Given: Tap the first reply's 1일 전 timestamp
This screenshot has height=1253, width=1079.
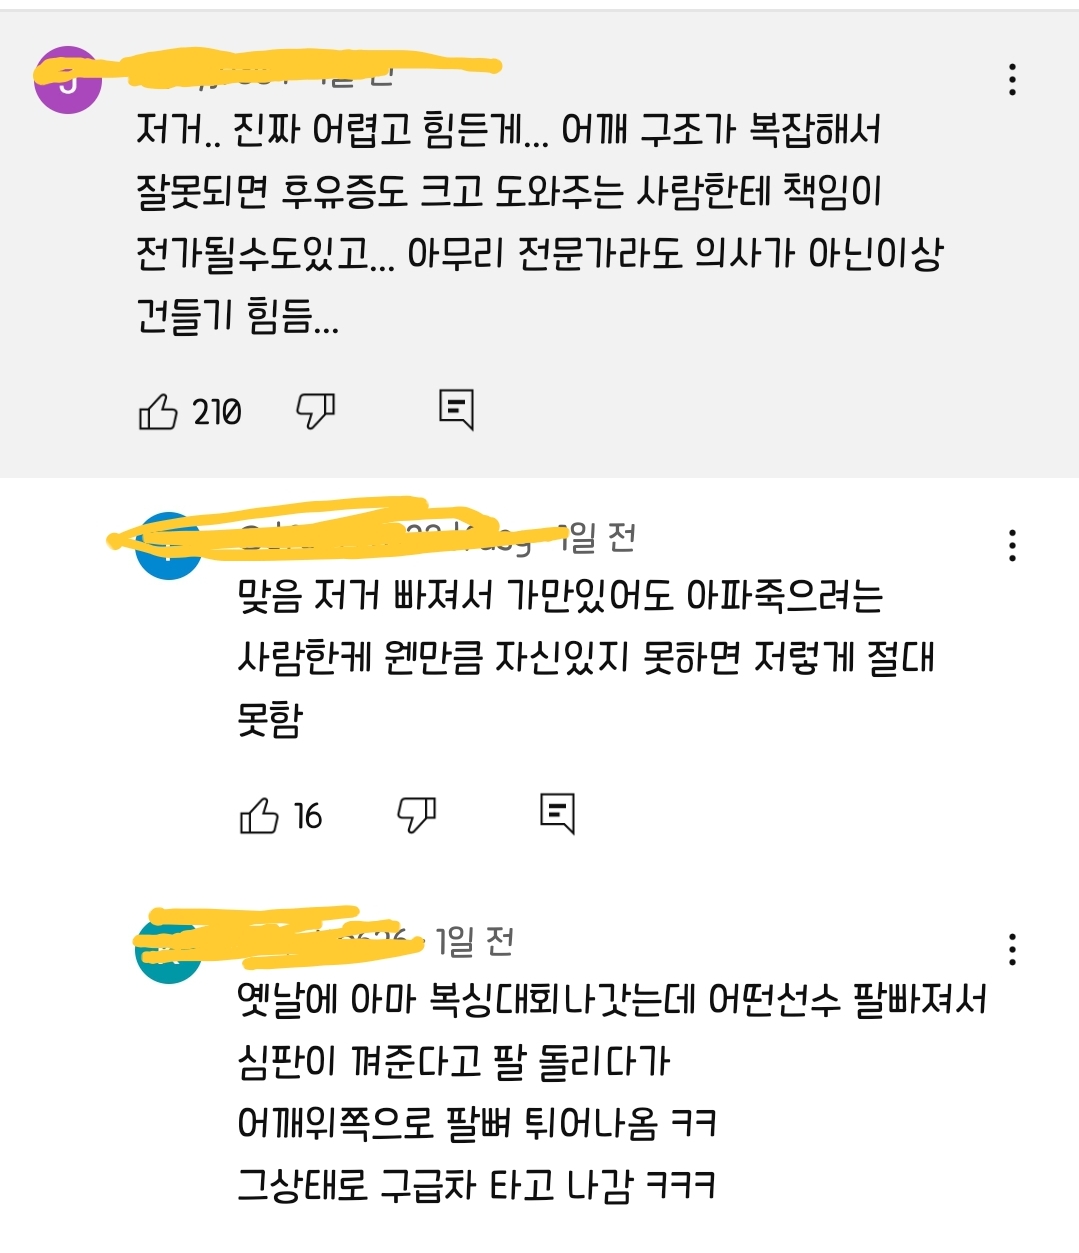Looking at the screenshot, I should pyautogui.click(x=596, y=538).
